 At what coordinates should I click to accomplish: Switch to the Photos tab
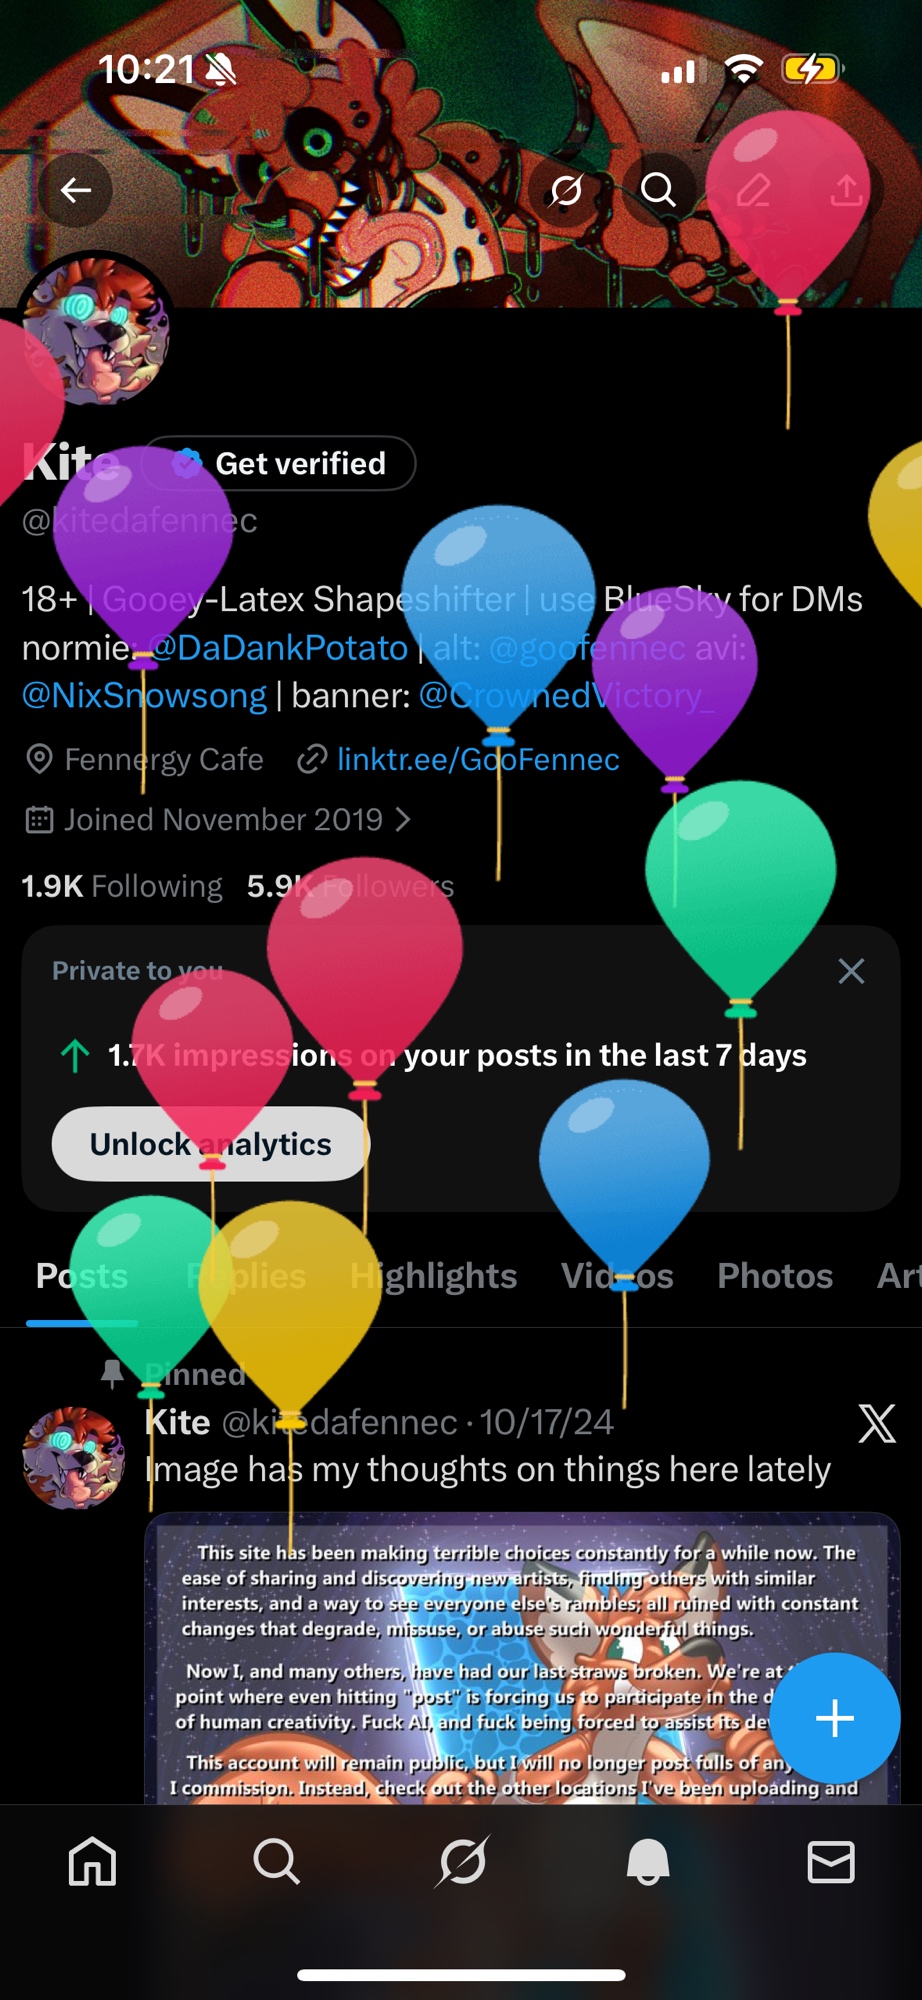point(775,1276)
